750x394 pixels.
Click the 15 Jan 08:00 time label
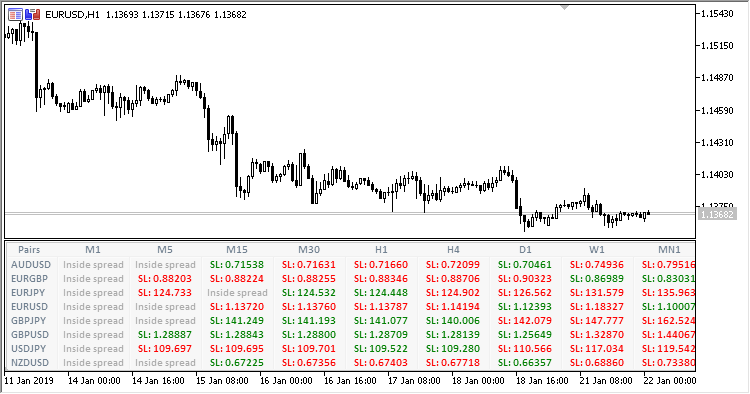(x=222, y=381)
